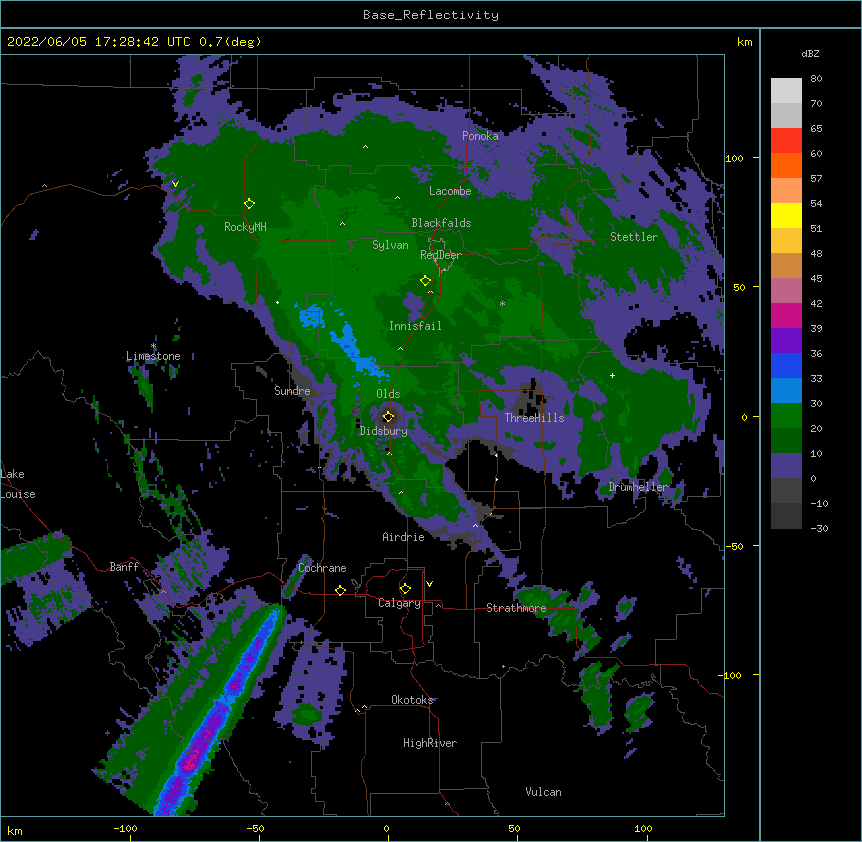The height and width of the screenshot is (842, 862).
Task: Pick the yellow 54-51 dBZ legend swatch
Action: (x=786, y=216)
